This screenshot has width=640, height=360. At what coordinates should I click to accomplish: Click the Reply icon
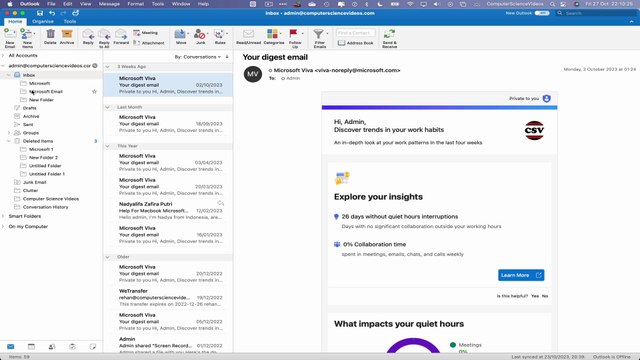[88, 35]
